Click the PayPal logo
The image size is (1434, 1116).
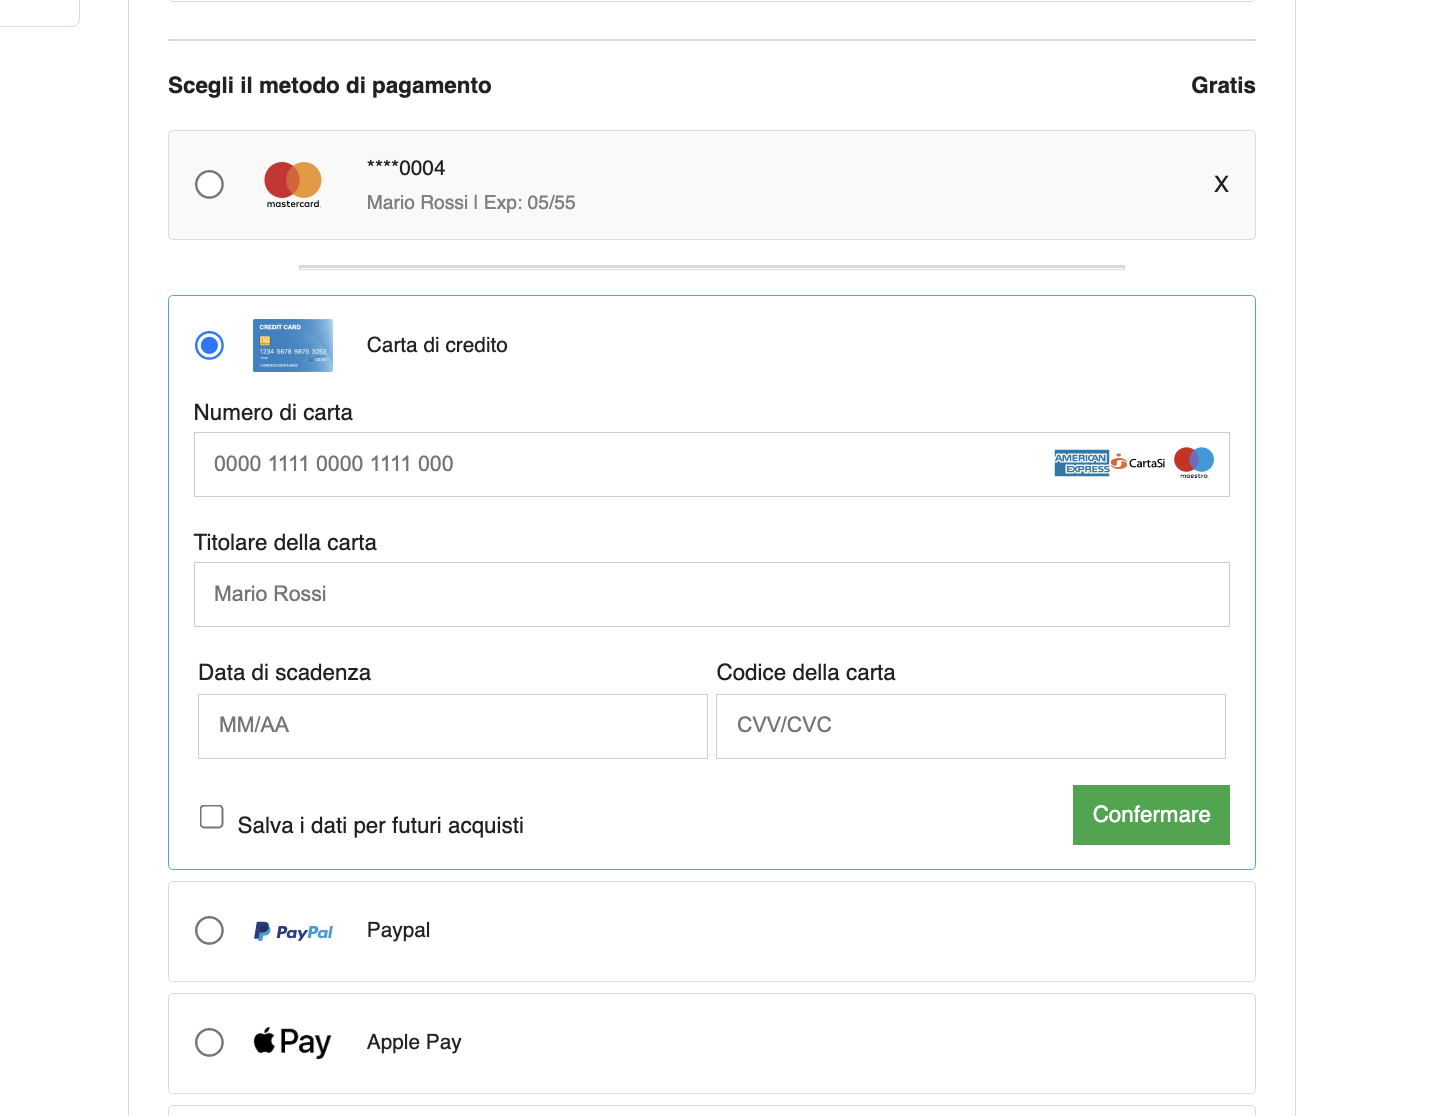point(293,931)
